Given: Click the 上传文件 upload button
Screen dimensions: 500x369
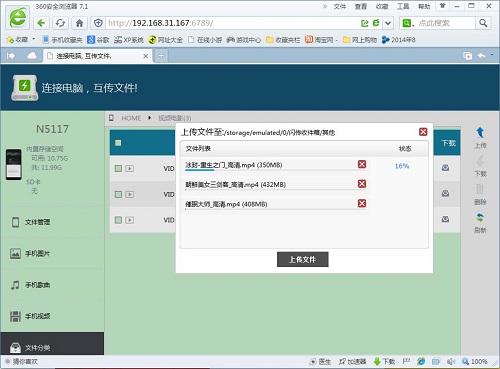Looking at the screenshot, I should 303,259.
